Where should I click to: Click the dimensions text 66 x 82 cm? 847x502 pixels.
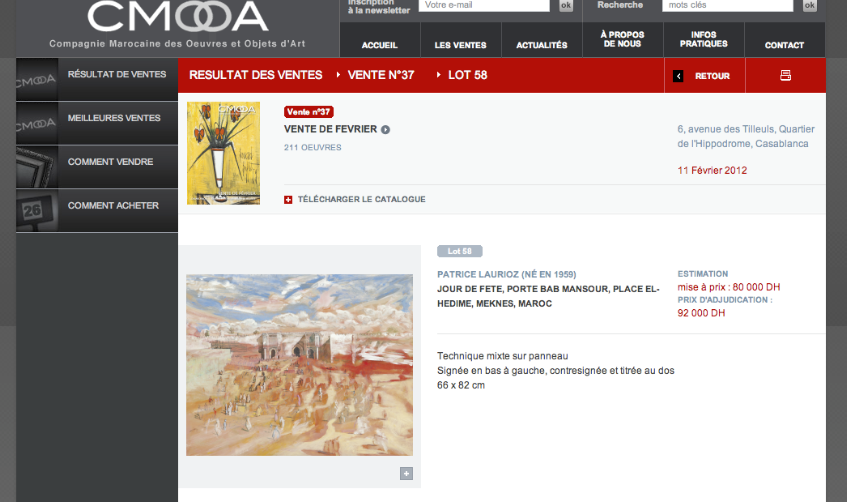coord(461,385)
